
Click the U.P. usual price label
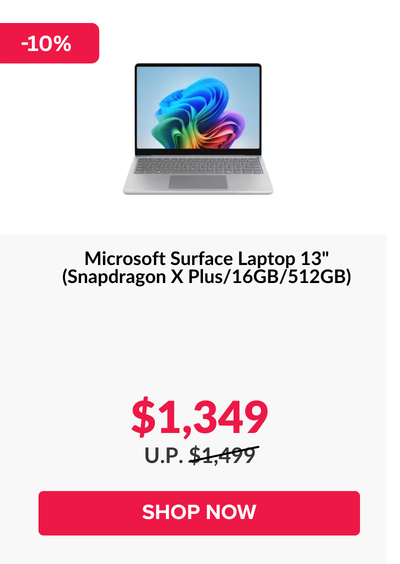164,456
